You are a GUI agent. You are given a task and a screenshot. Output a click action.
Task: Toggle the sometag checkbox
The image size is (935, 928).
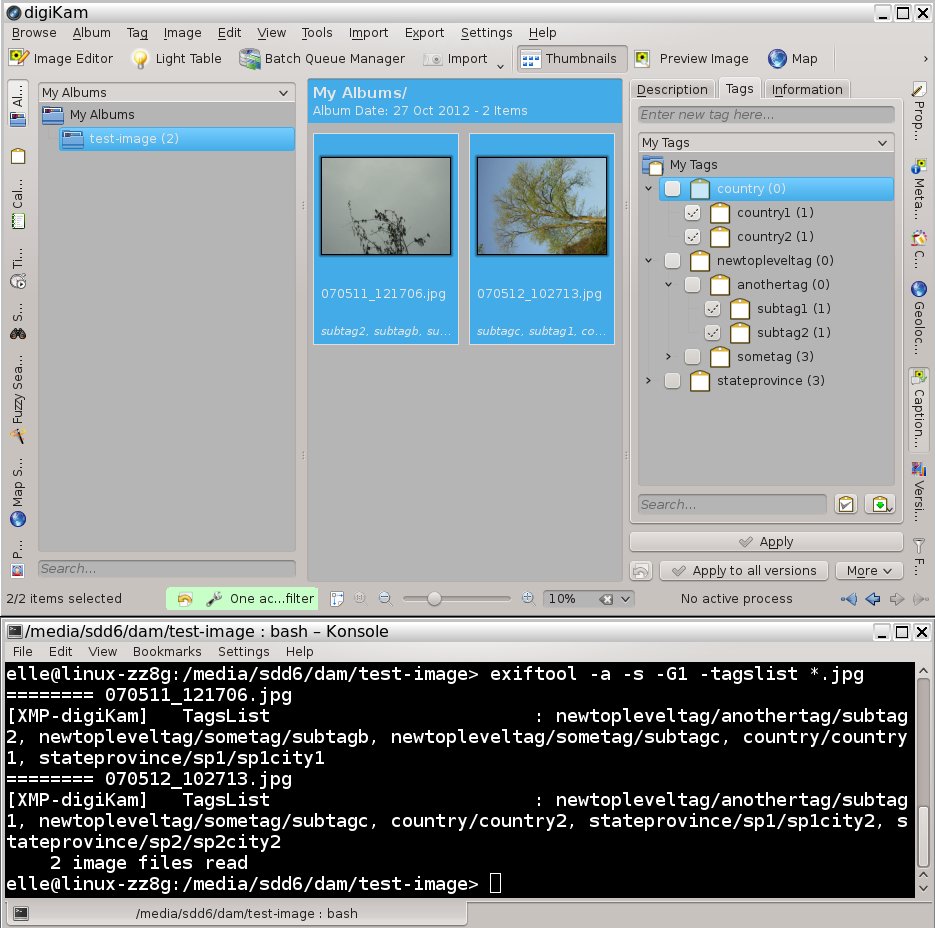point(692,357)
